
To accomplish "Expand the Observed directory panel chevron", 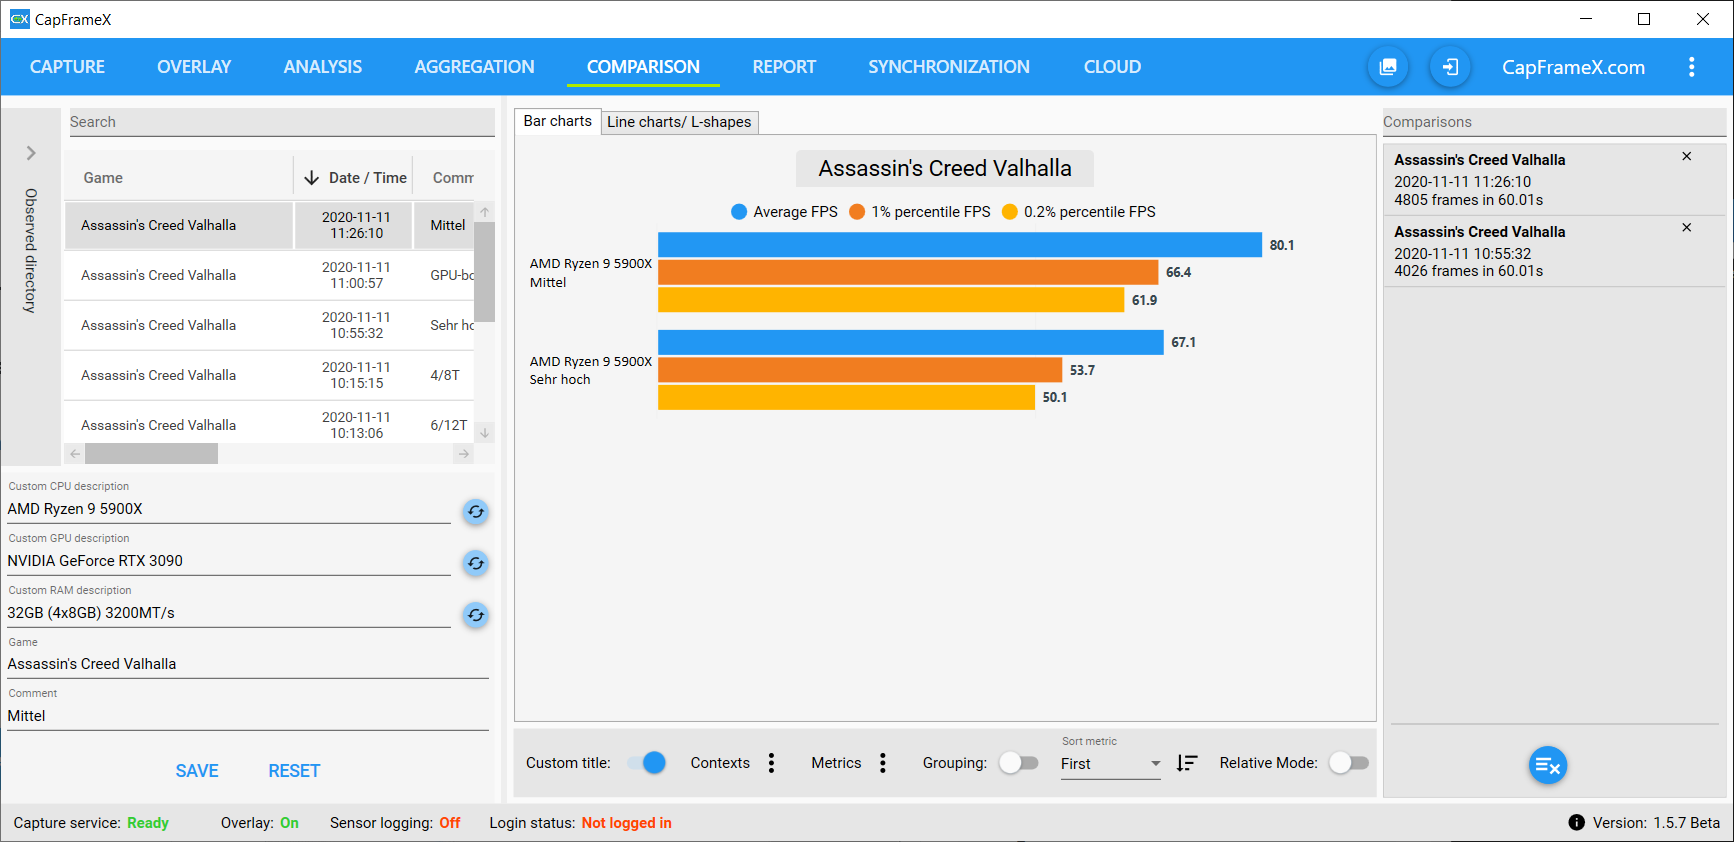I will pyautogui.click(x=31, y=153).
